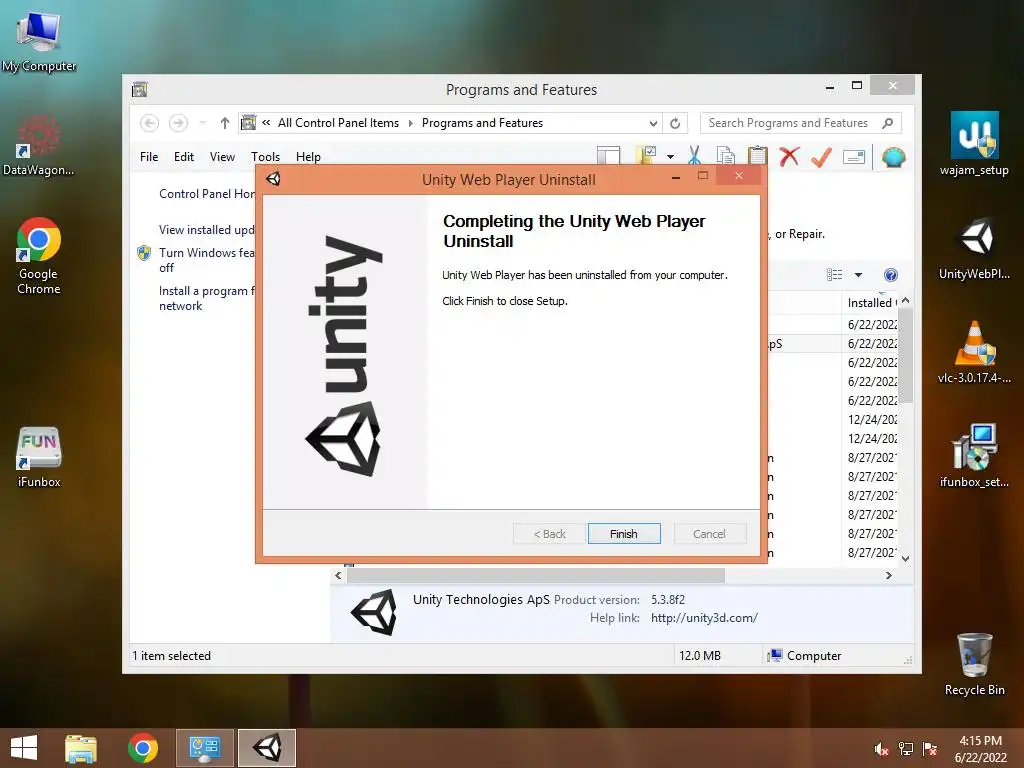This screenshot has width=1024, height=768.
Task: Open the Help menu
Action: [308, 157]
